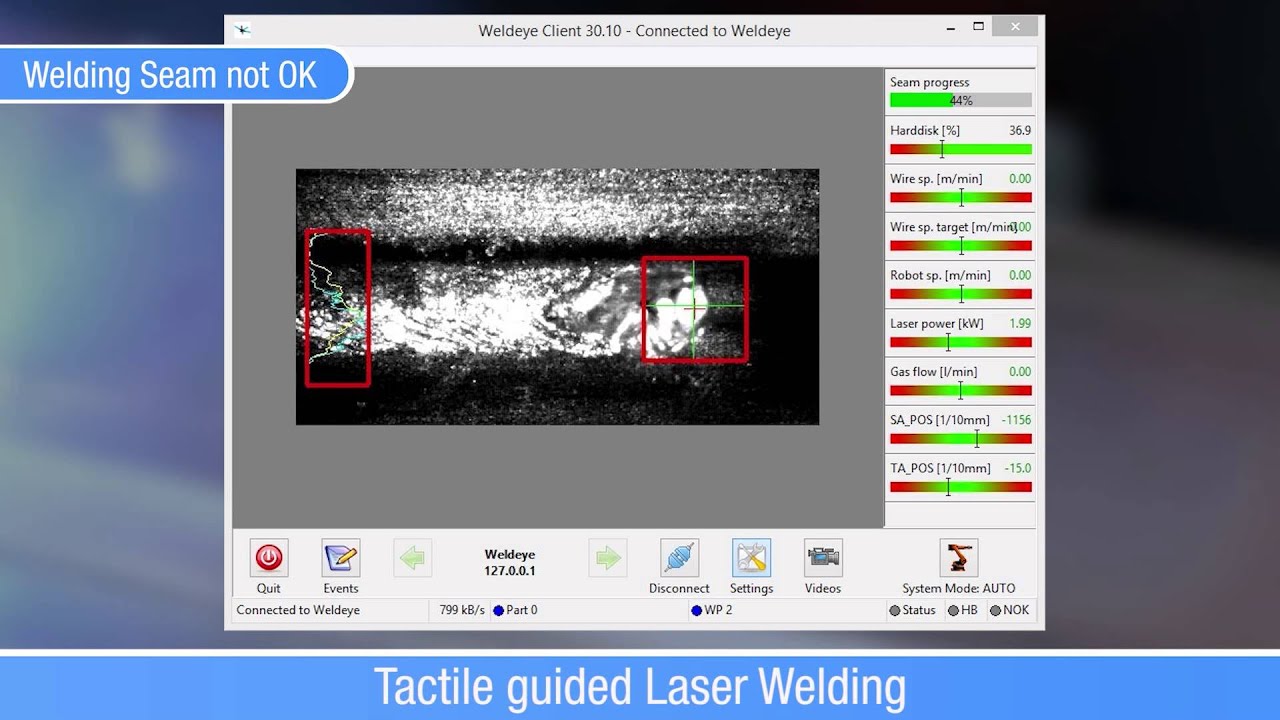Click the Seam progress 44% bar
This screenshot has width=1280, height=720.
coord(961,100)
